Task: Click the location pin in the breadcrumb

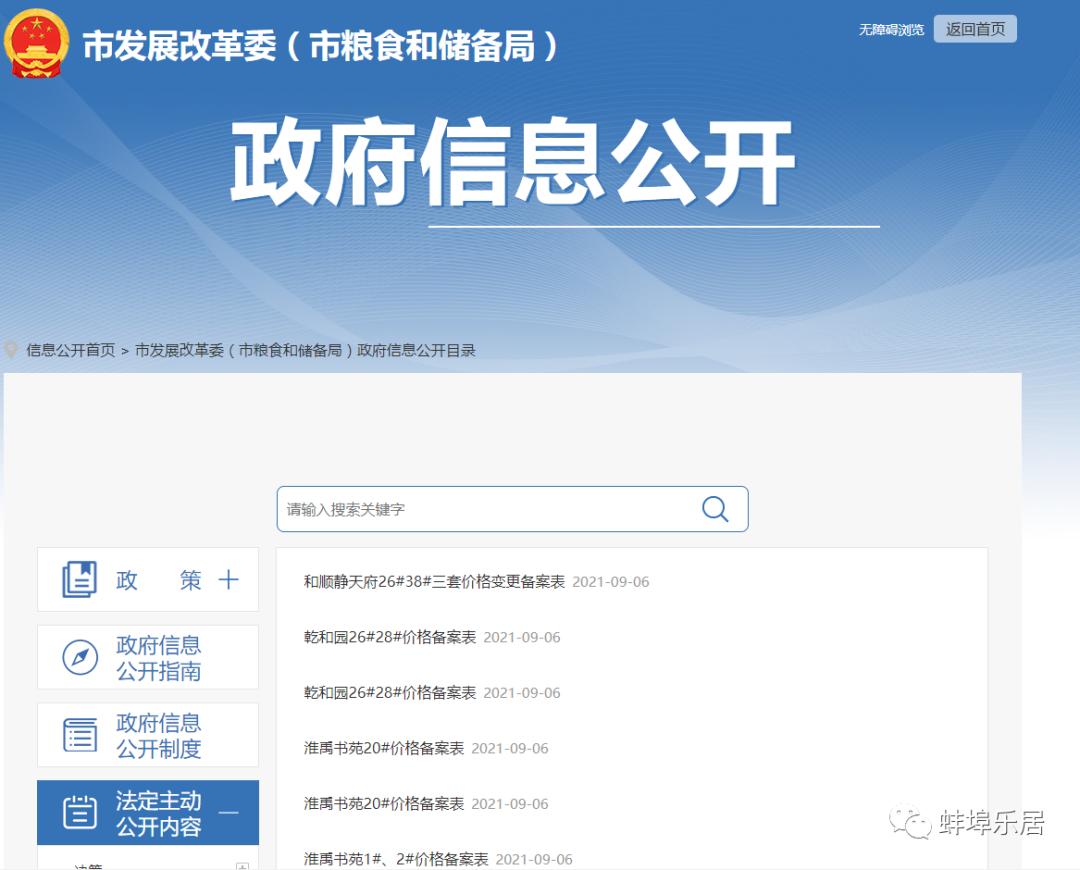Action: click(x=10, y=351)
